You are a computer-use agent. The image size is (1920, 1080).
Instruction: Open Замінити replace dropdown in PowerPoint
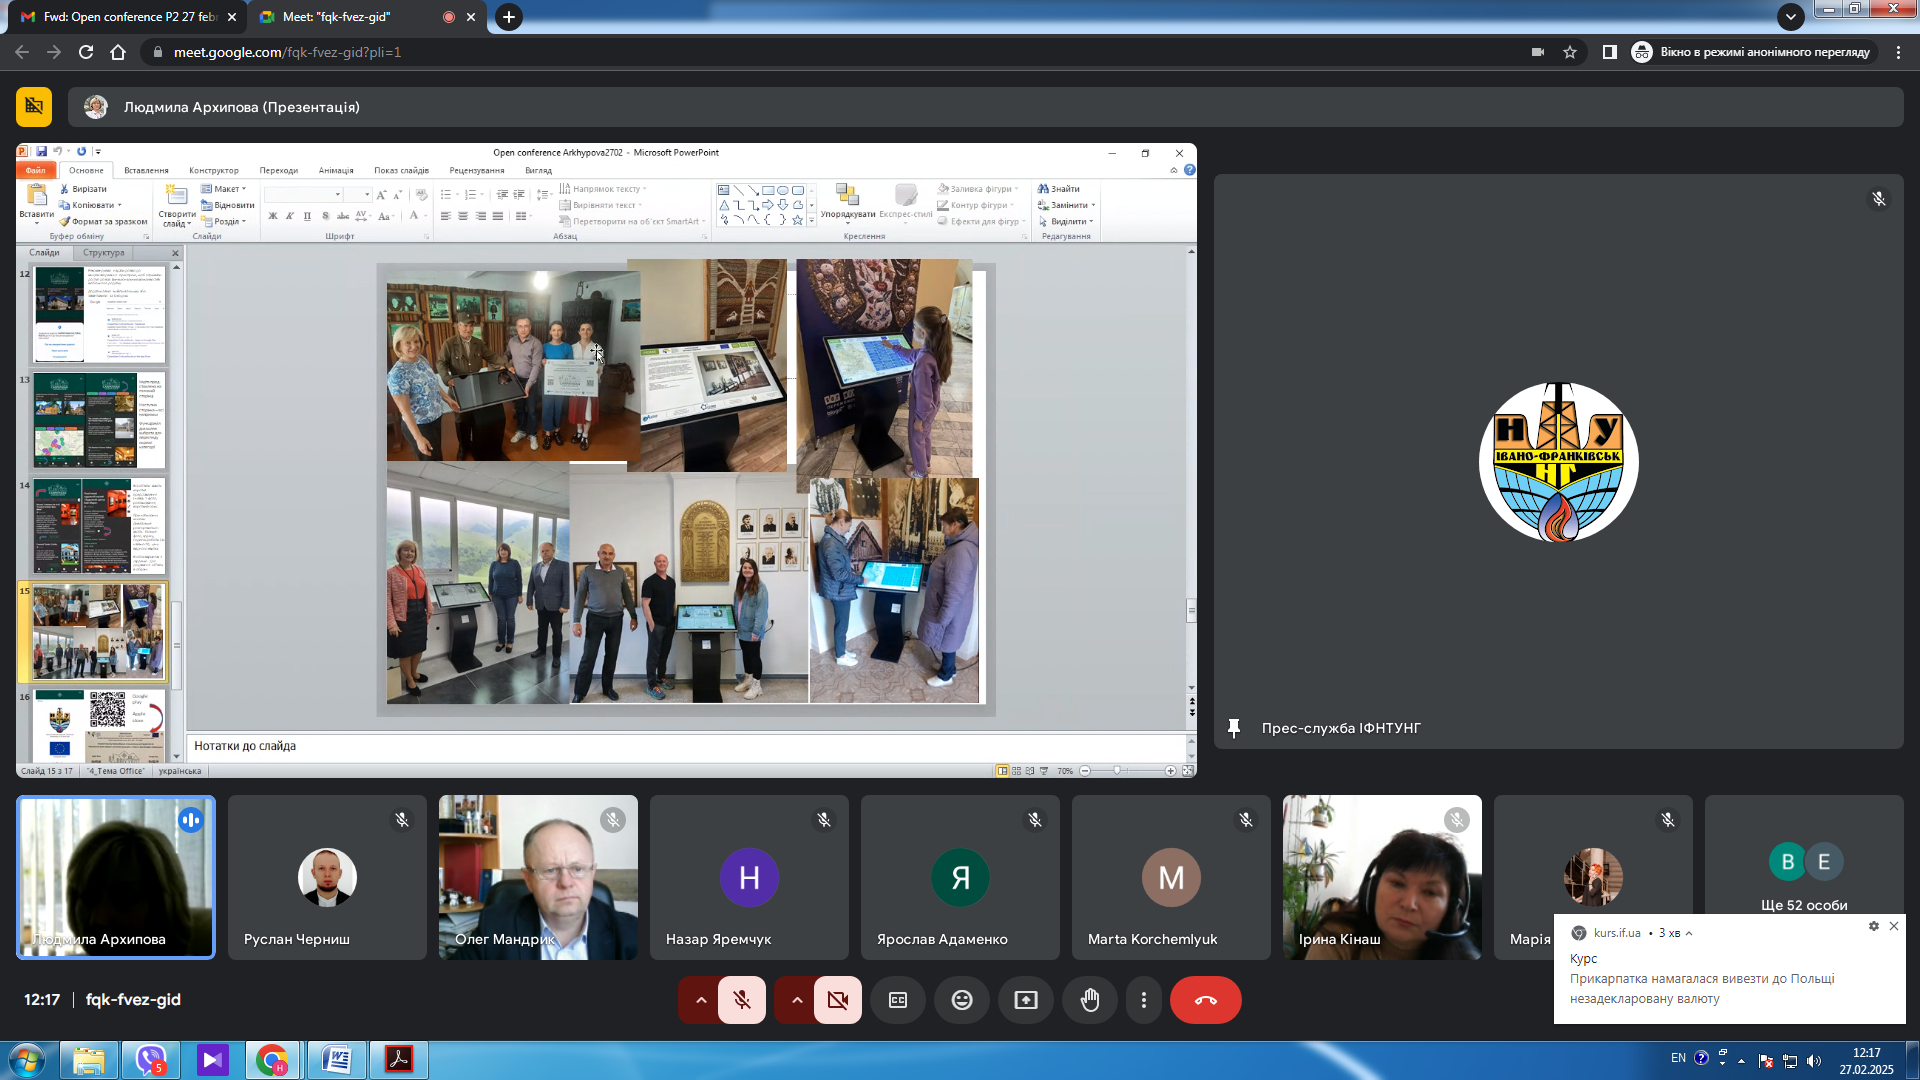click(1066, 205)
